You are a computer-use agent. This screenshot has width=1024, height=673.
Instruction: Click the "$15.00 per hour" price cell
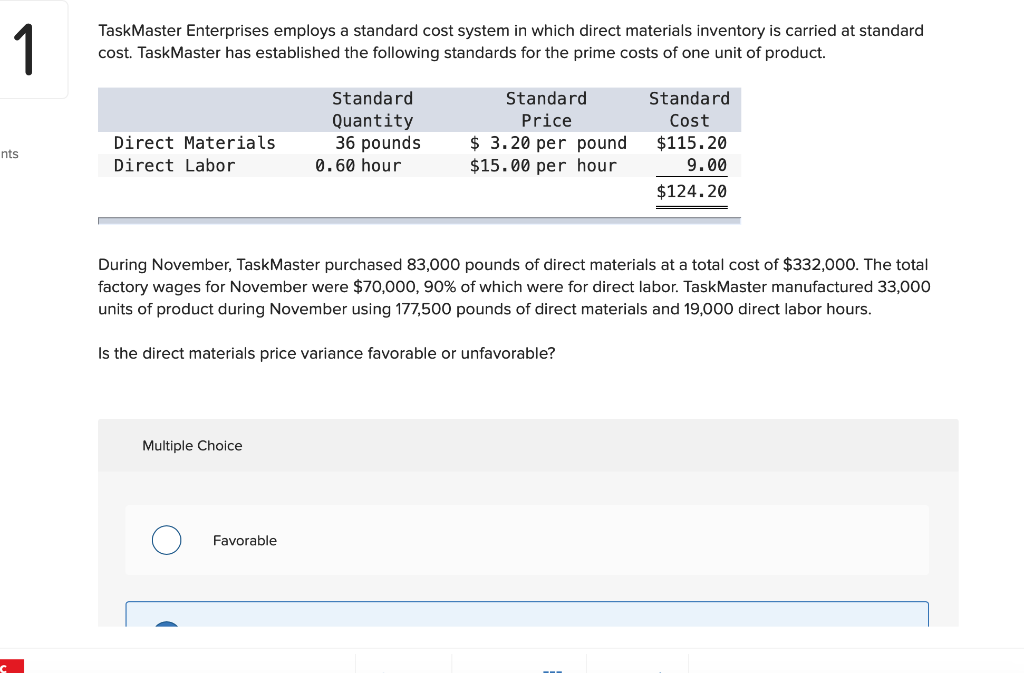543,166
